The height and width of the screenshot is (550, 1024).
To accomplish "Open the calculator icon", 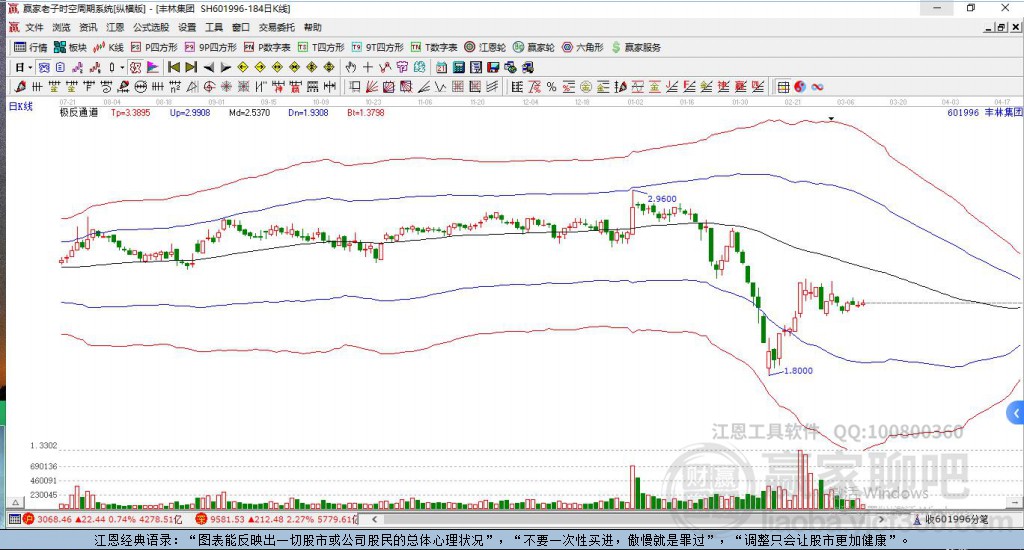I will pos(458,67).
